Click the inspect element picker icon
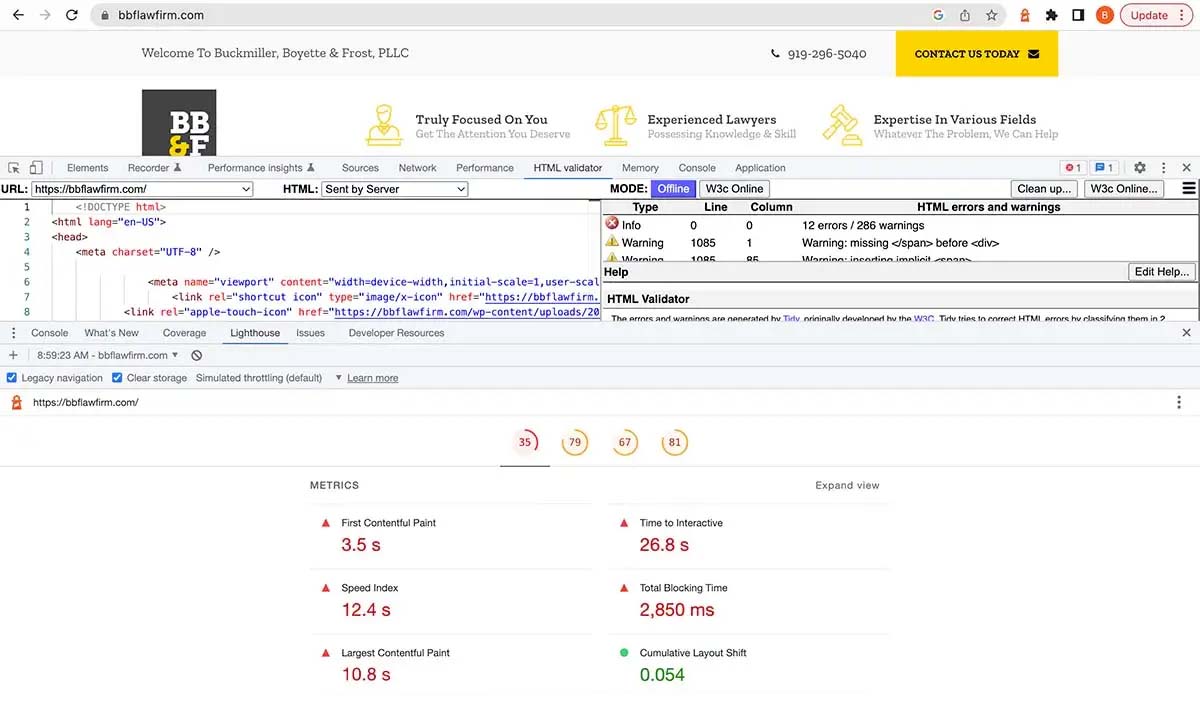 (14, 168)
